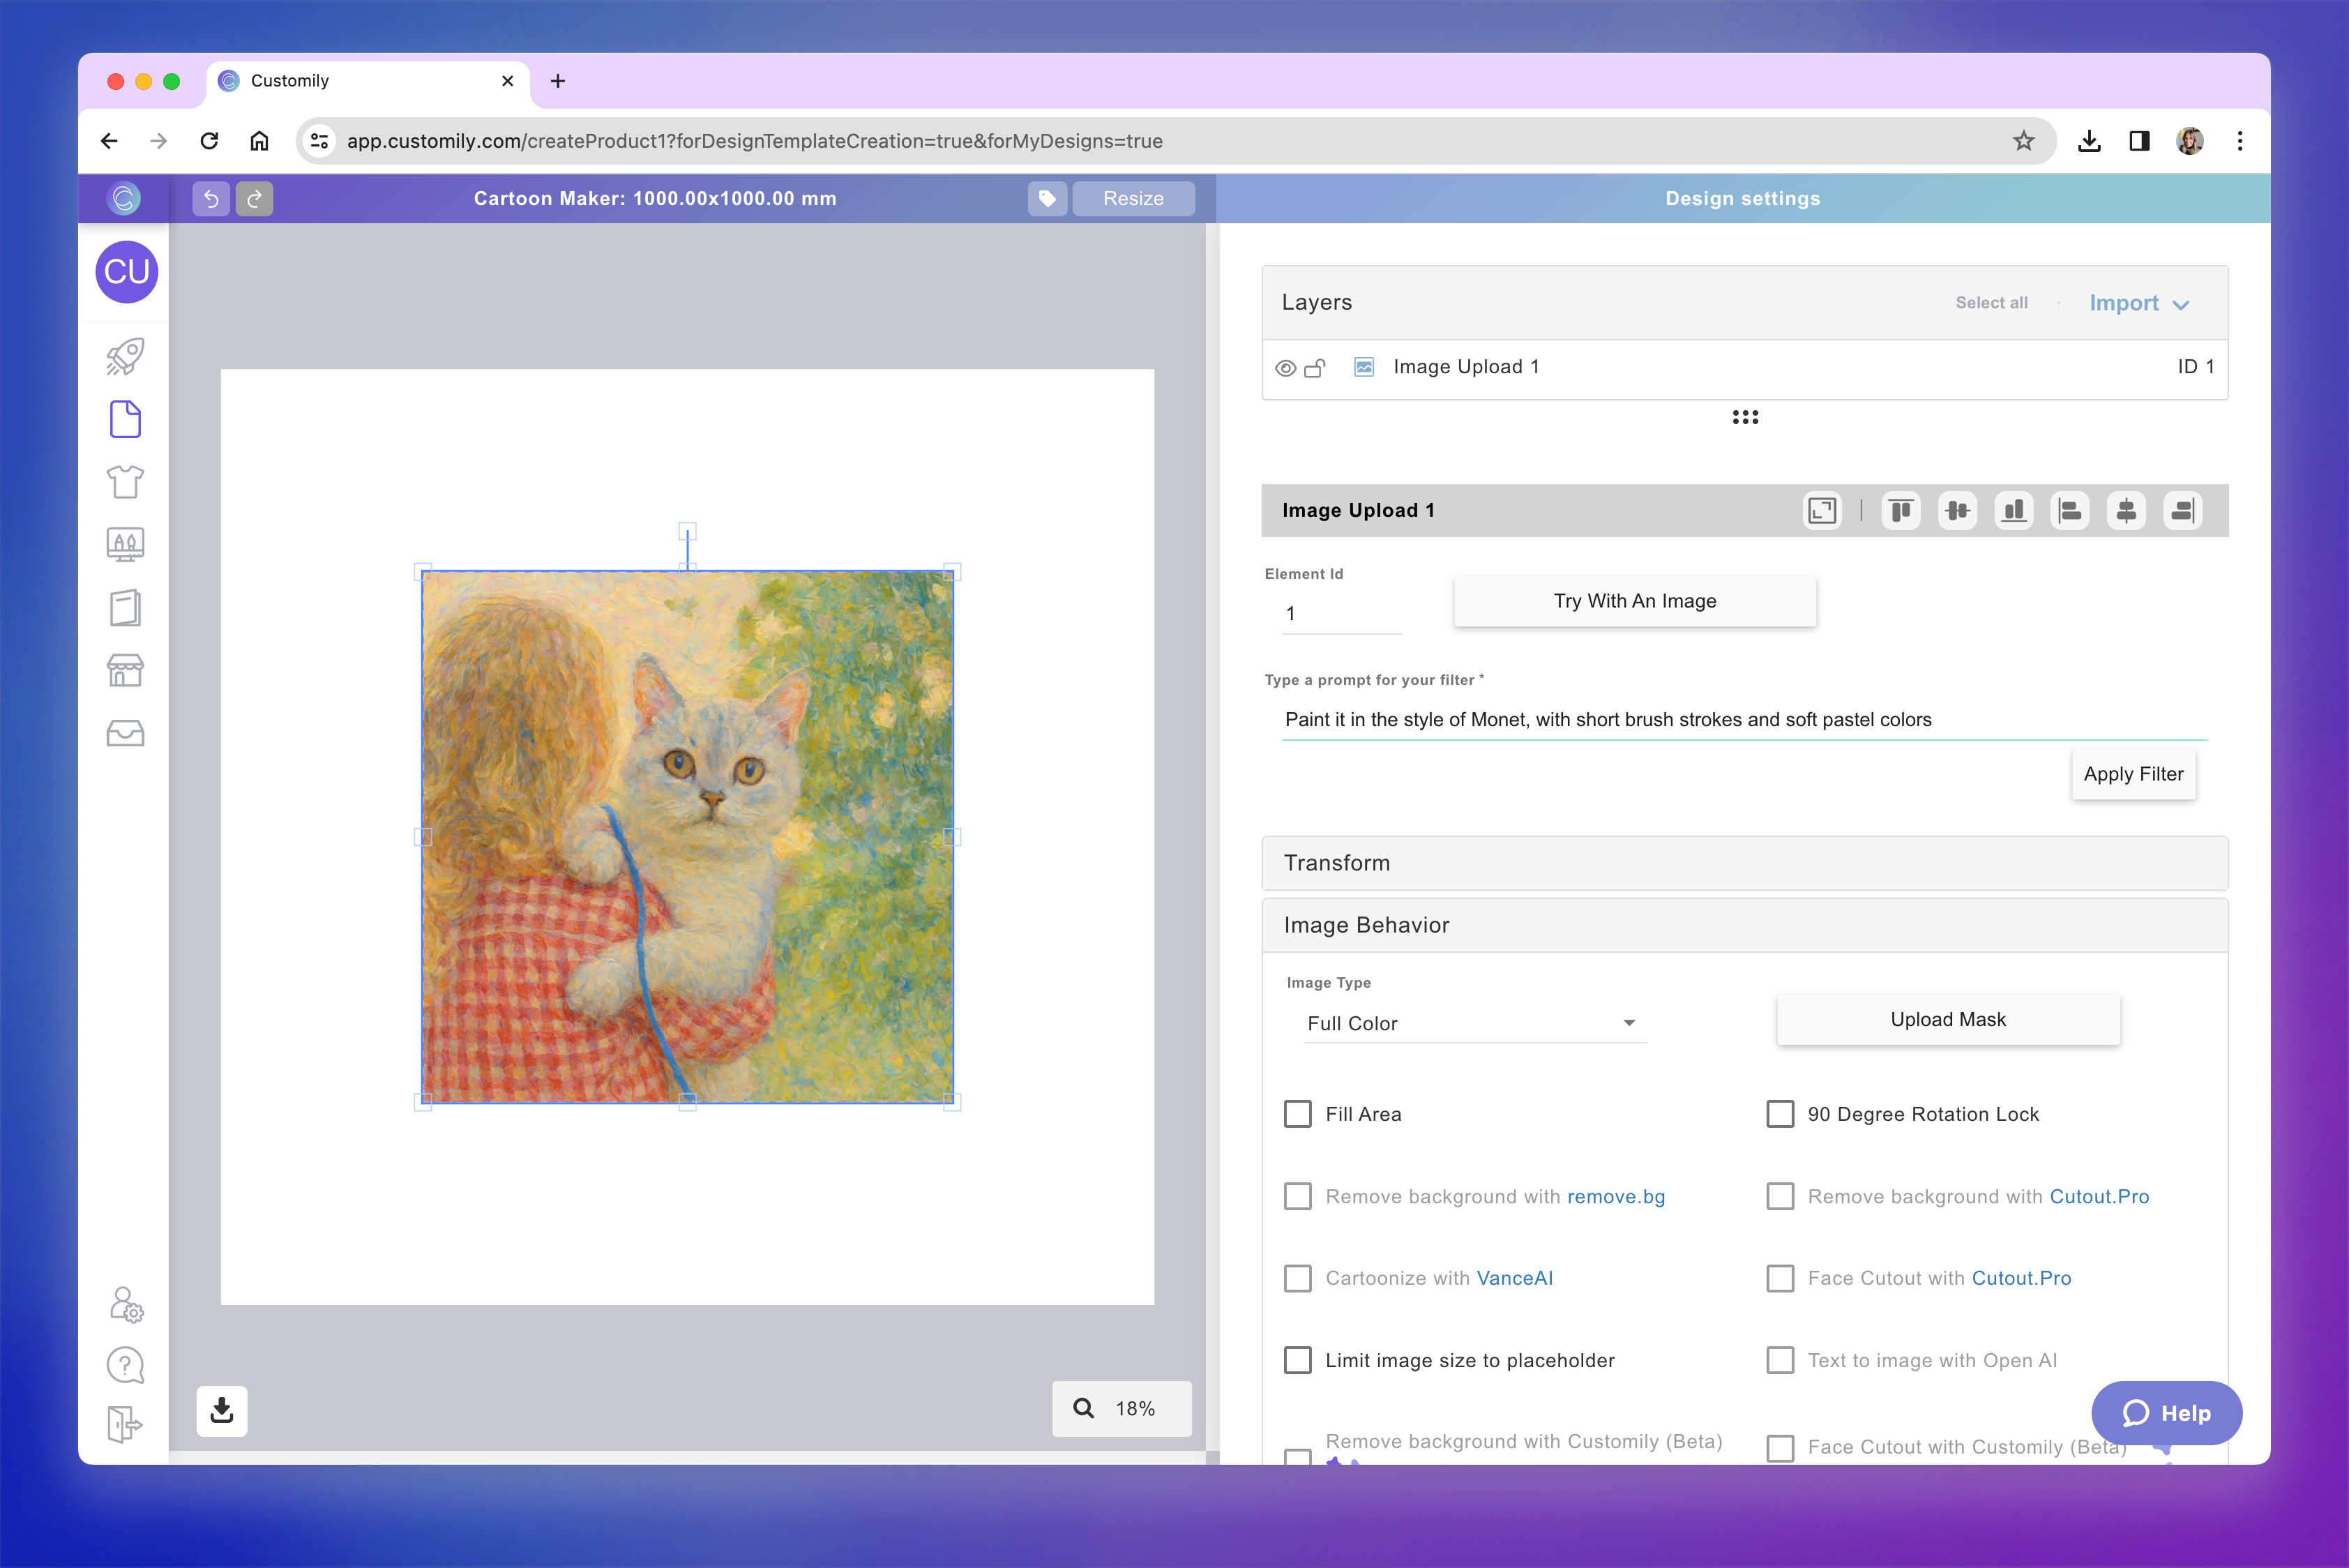2349x1568 pixels.
Task: Open the rocket launch sidebar icon
Action: [125, 356]
